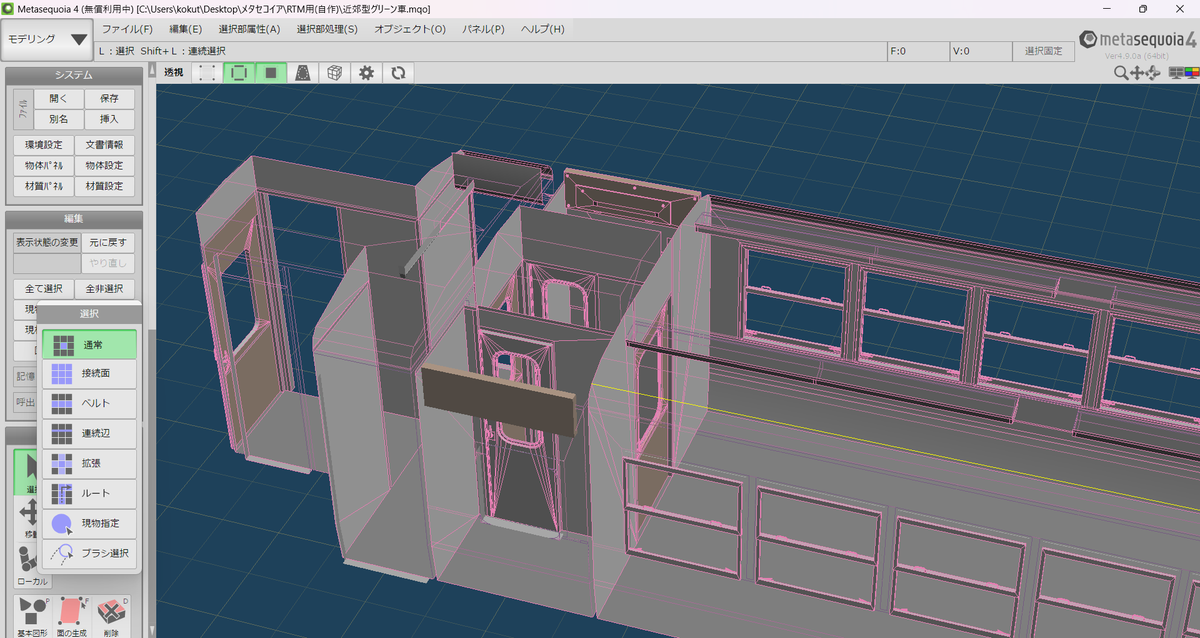Viewport: 1200px width, 638px height.
Task: Toggle edge line display icon
Action: 239,72
